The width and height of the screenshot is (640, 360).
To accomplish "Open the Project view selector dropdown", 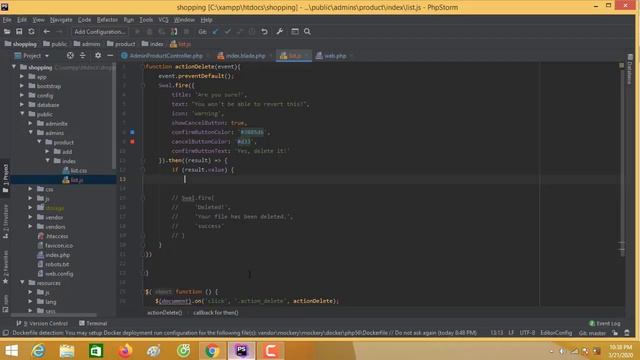I will pos(32,56).
